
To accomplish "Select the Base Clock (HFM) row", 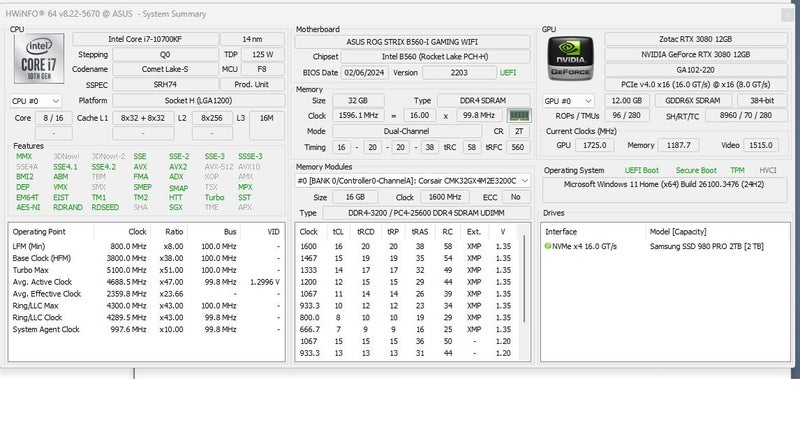I will [x=146, y=258].
